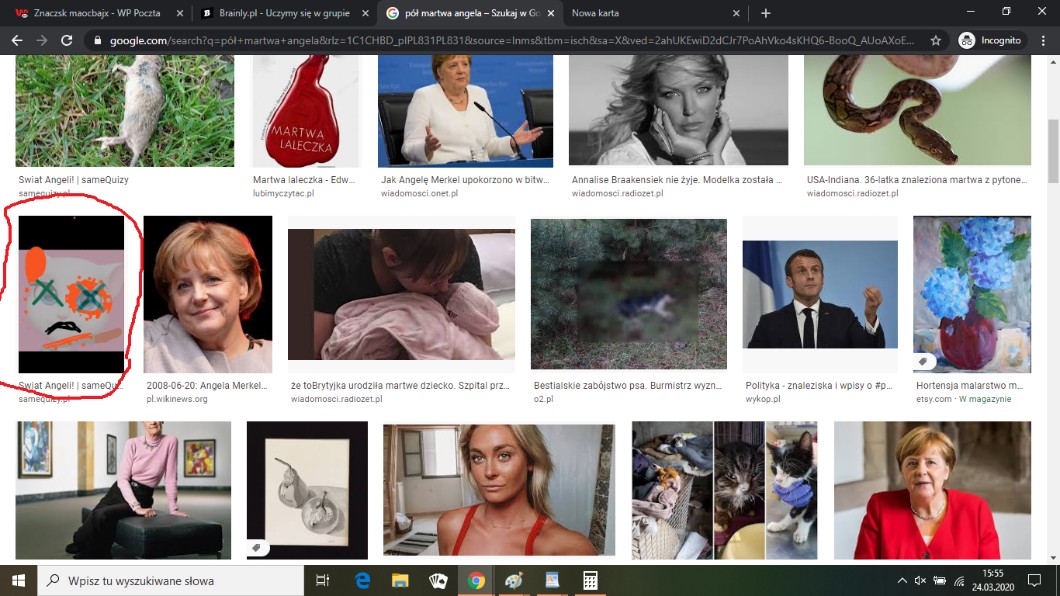Open a new tab with the plus button

(766, 13)
